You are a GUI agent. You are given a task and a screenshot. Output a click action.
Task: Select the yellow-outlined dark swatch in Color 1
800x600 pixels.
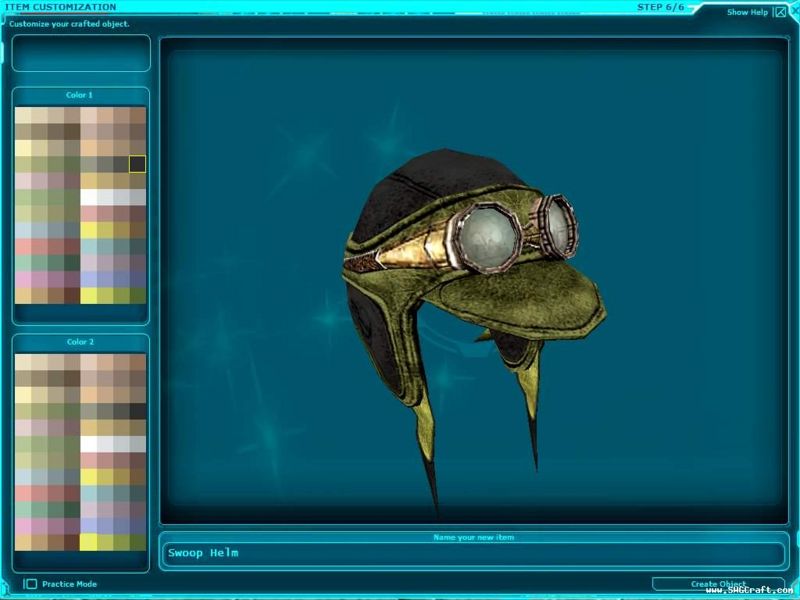coord(137,164)
